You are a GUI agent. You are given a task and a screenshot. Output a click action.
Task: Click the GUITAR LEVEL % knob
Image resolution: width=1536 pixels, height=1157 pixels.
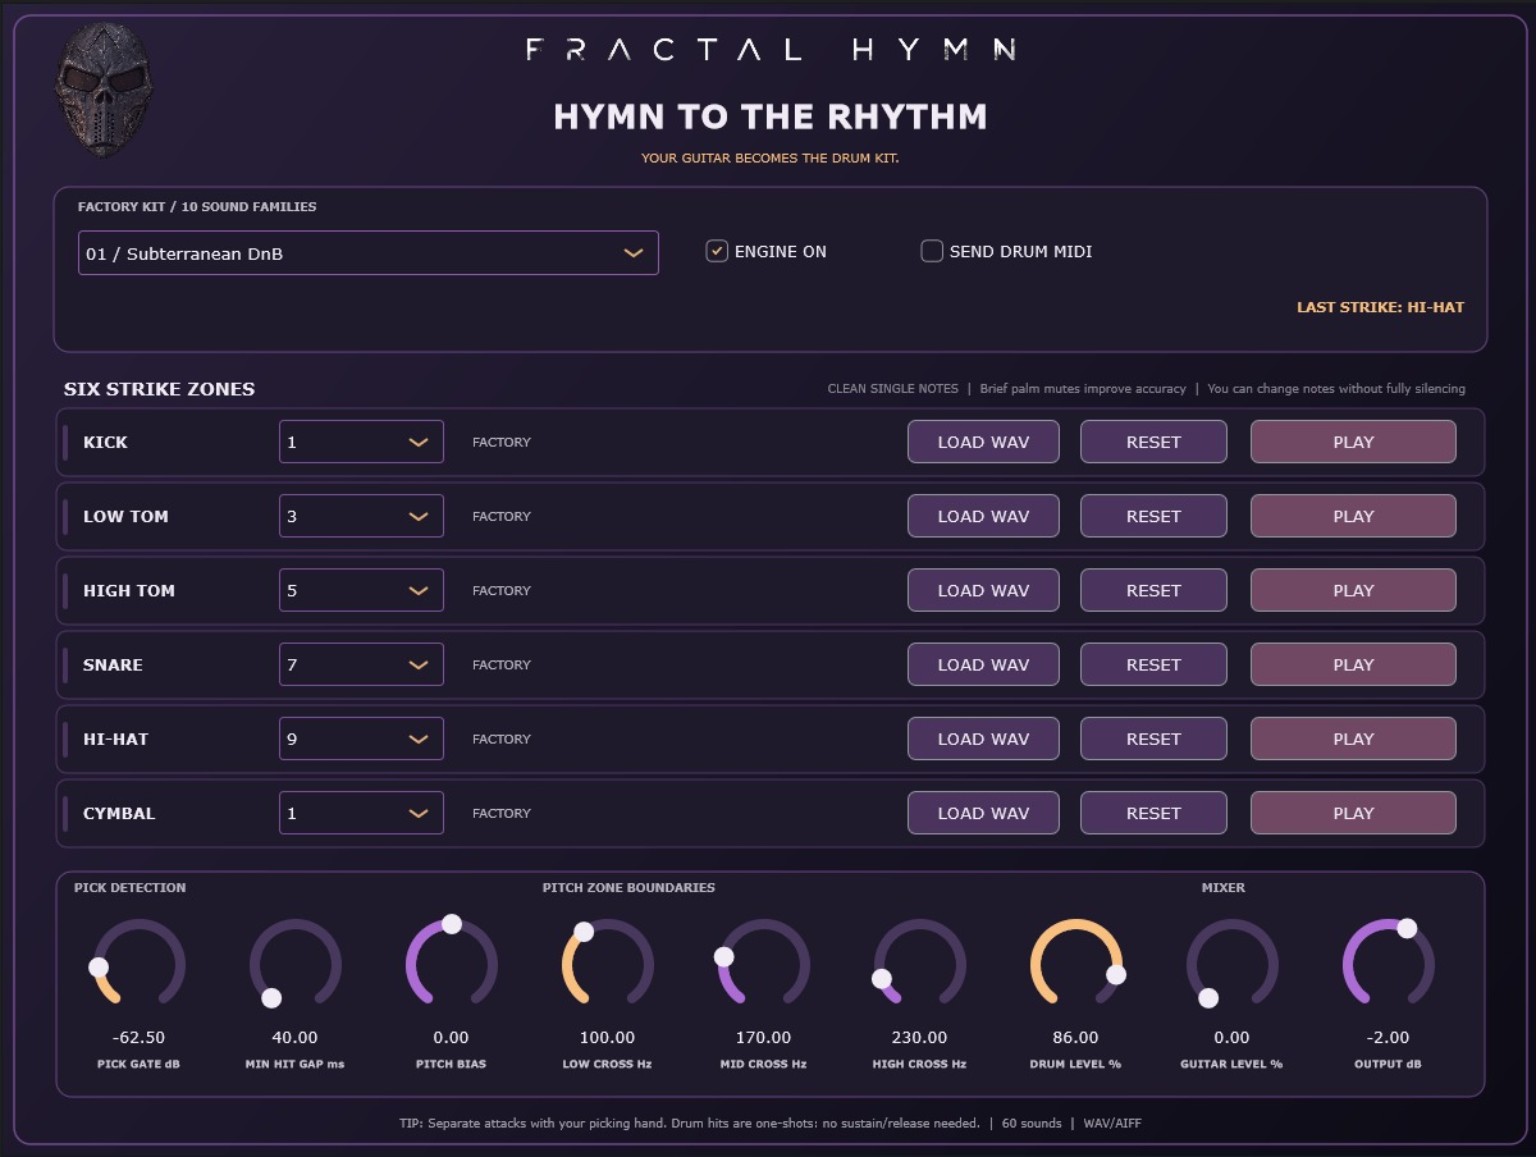tap(1232, 965)
